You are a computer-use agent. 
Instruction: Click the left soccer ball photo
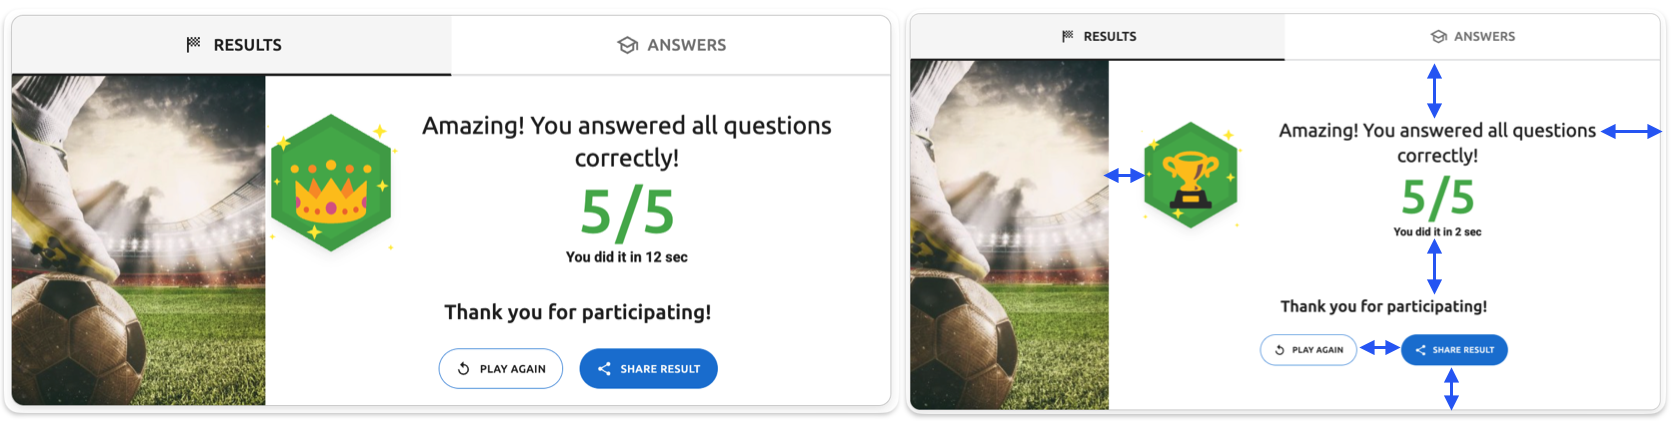(x=138, y=240)
